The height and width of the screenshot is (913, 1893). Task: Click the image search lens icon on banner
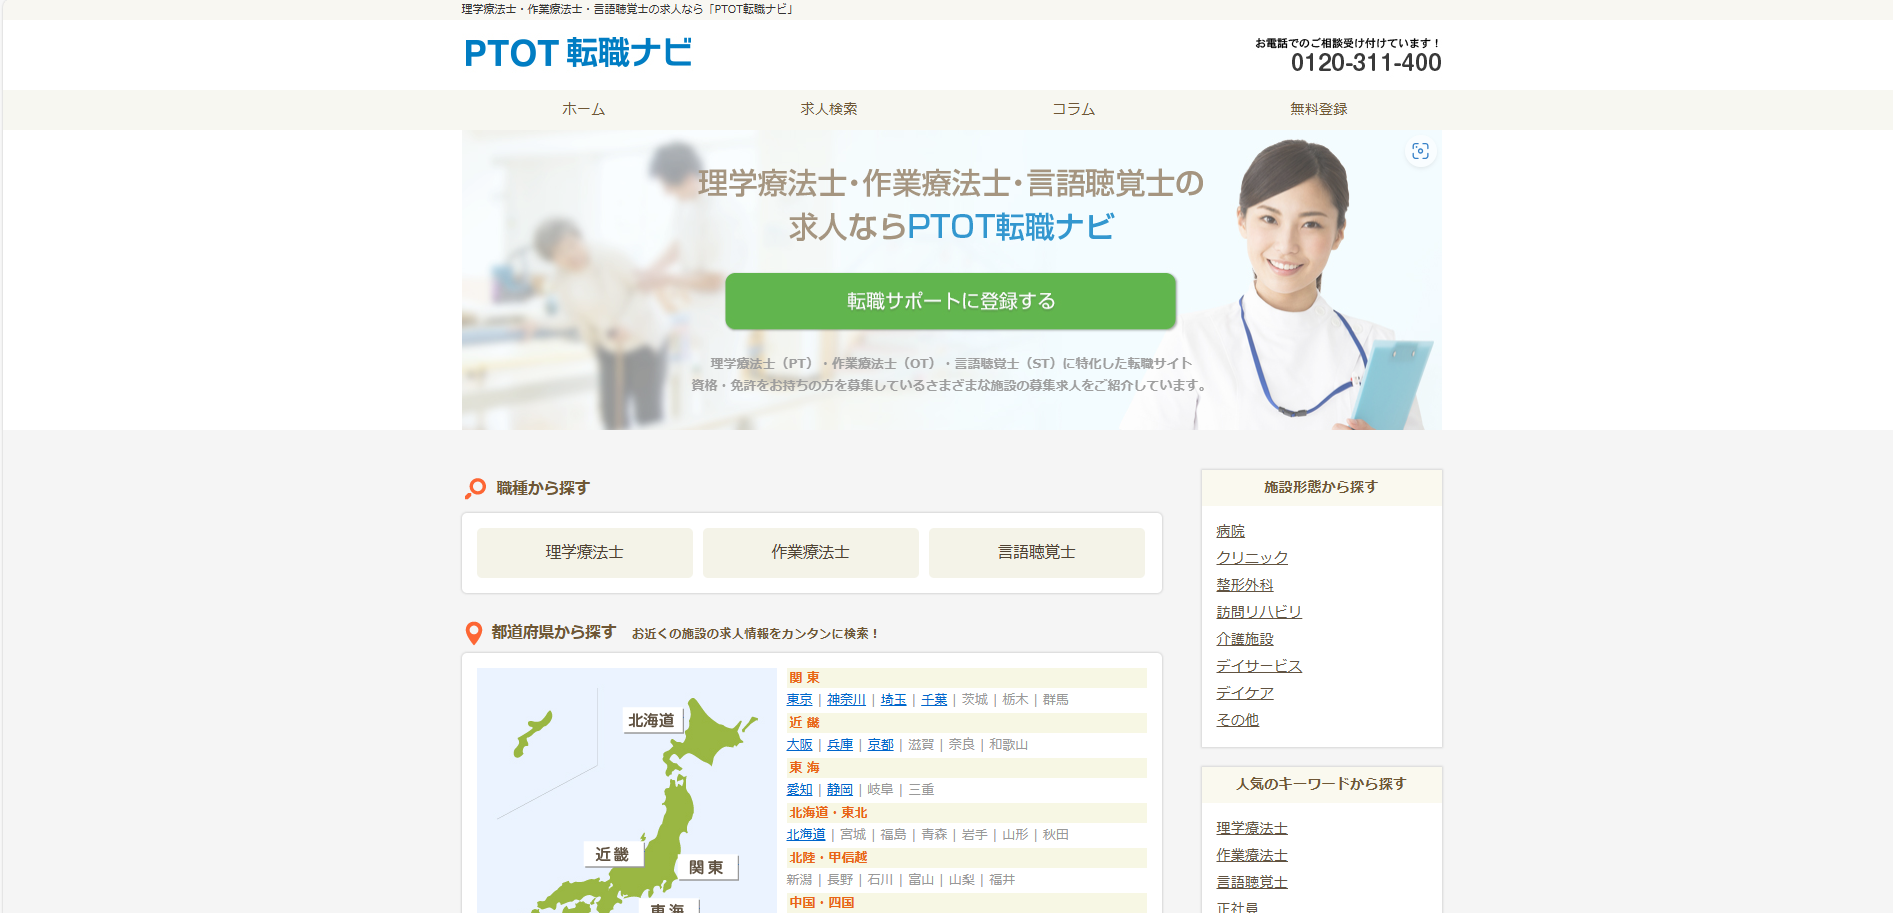click(1420, 151)
